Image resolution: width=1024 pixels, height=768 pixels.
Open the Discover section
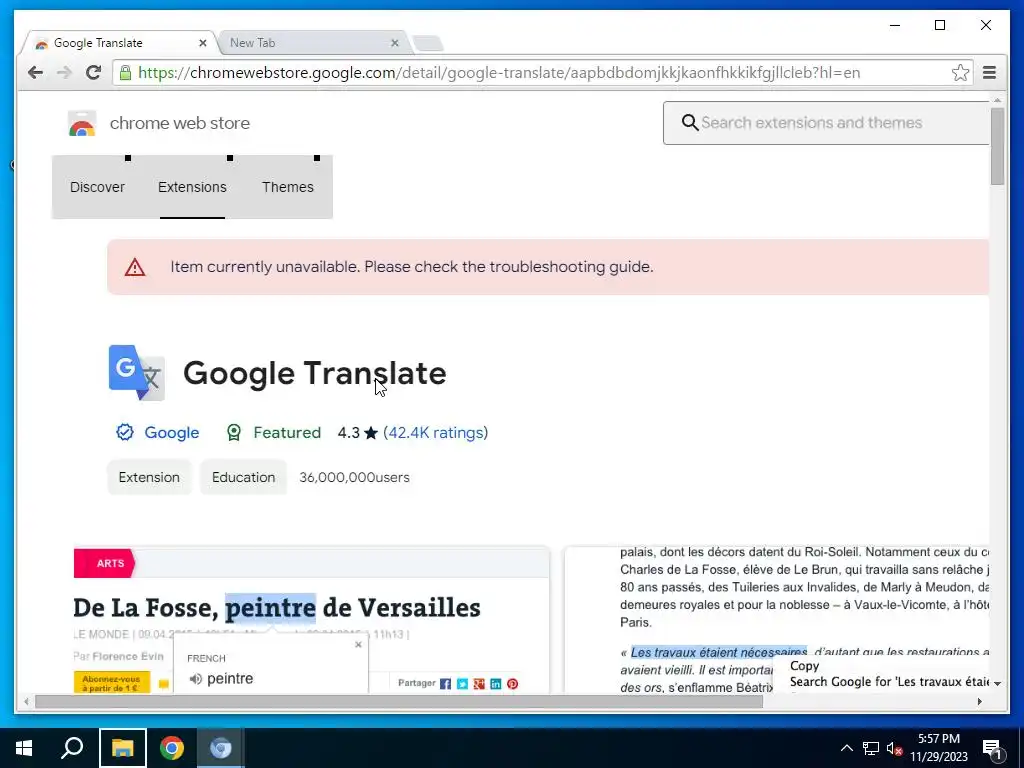click(97, 187)
